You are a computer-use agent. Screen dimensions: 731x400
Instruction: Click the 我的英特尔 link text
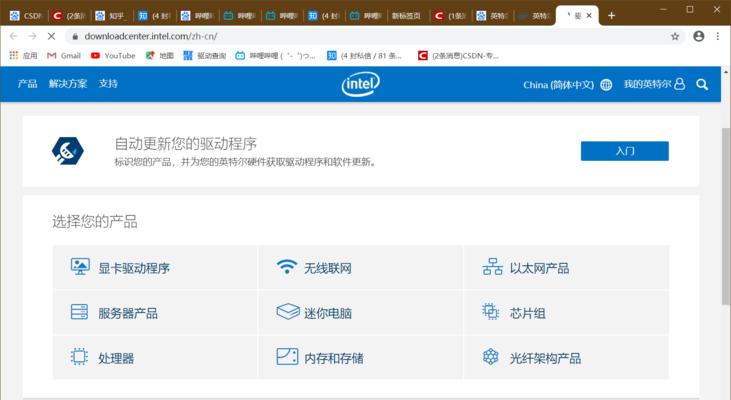tap(648, 84)
